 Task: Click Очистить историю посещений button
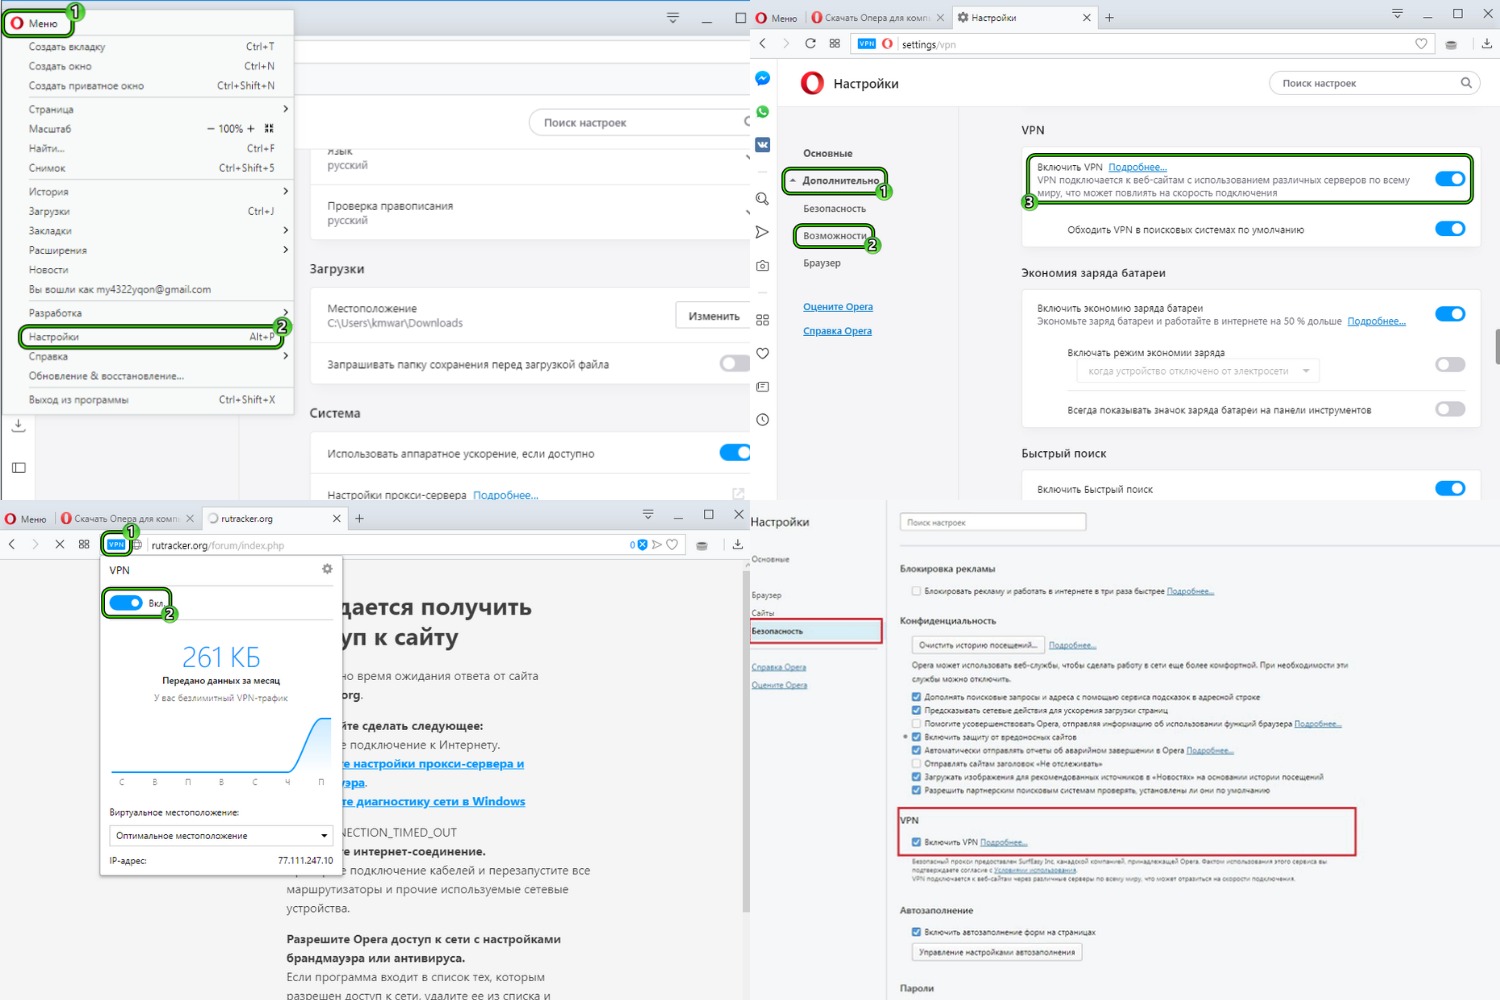point(978,645)
